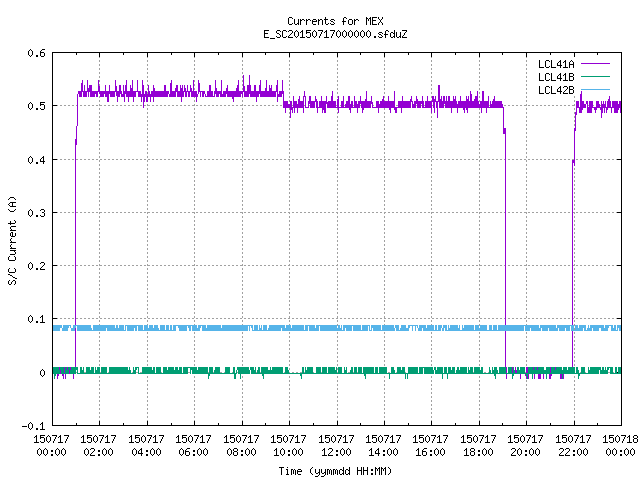This screenshot has height=480, width=640.
Task: Click the x-axis tick 150717 18:00
Action: pyautogui.click(x=478, y=445)
